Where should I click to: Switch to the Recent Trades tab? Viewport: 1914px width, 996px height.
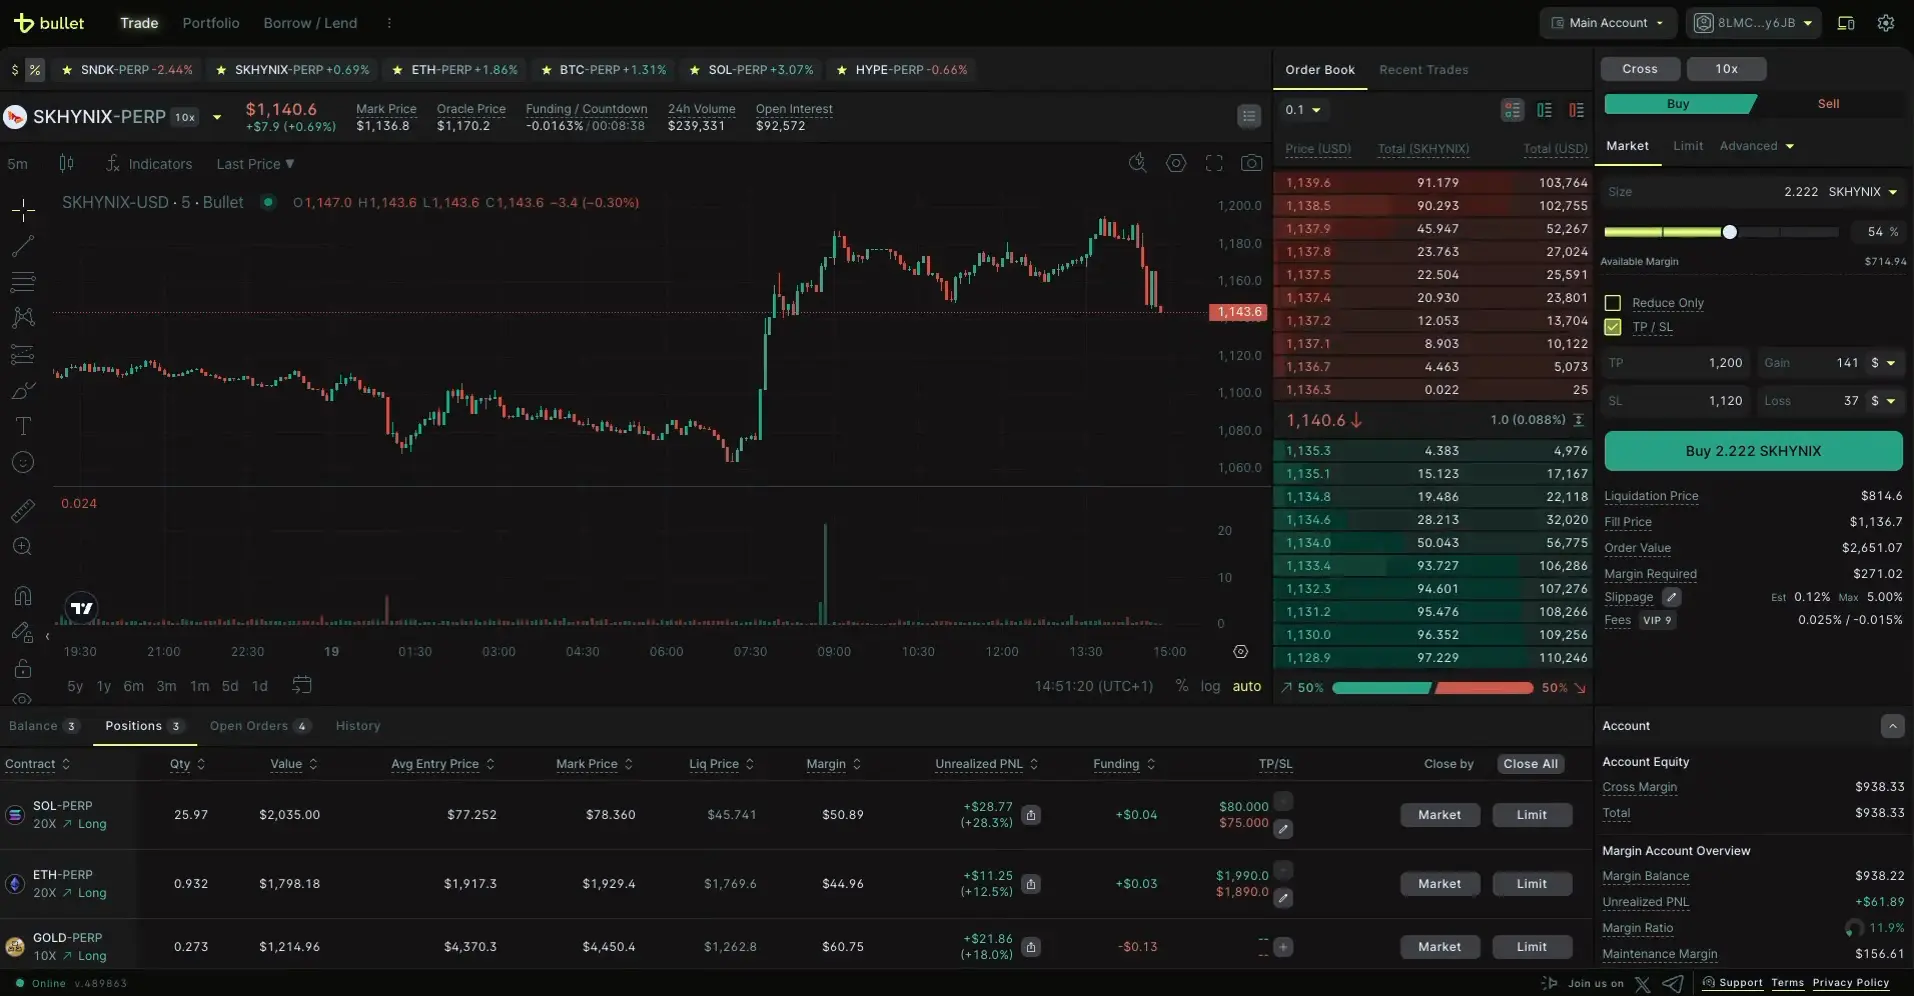pos(1424,70)
